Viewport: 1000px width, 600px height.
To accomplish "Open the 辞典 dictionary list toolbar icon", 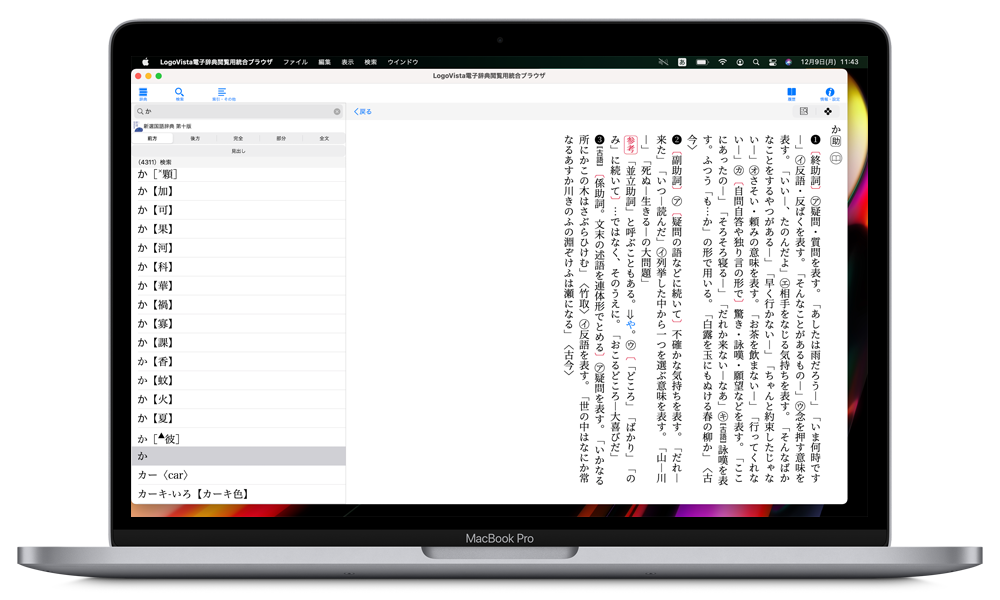I will [x=143, y=94].
